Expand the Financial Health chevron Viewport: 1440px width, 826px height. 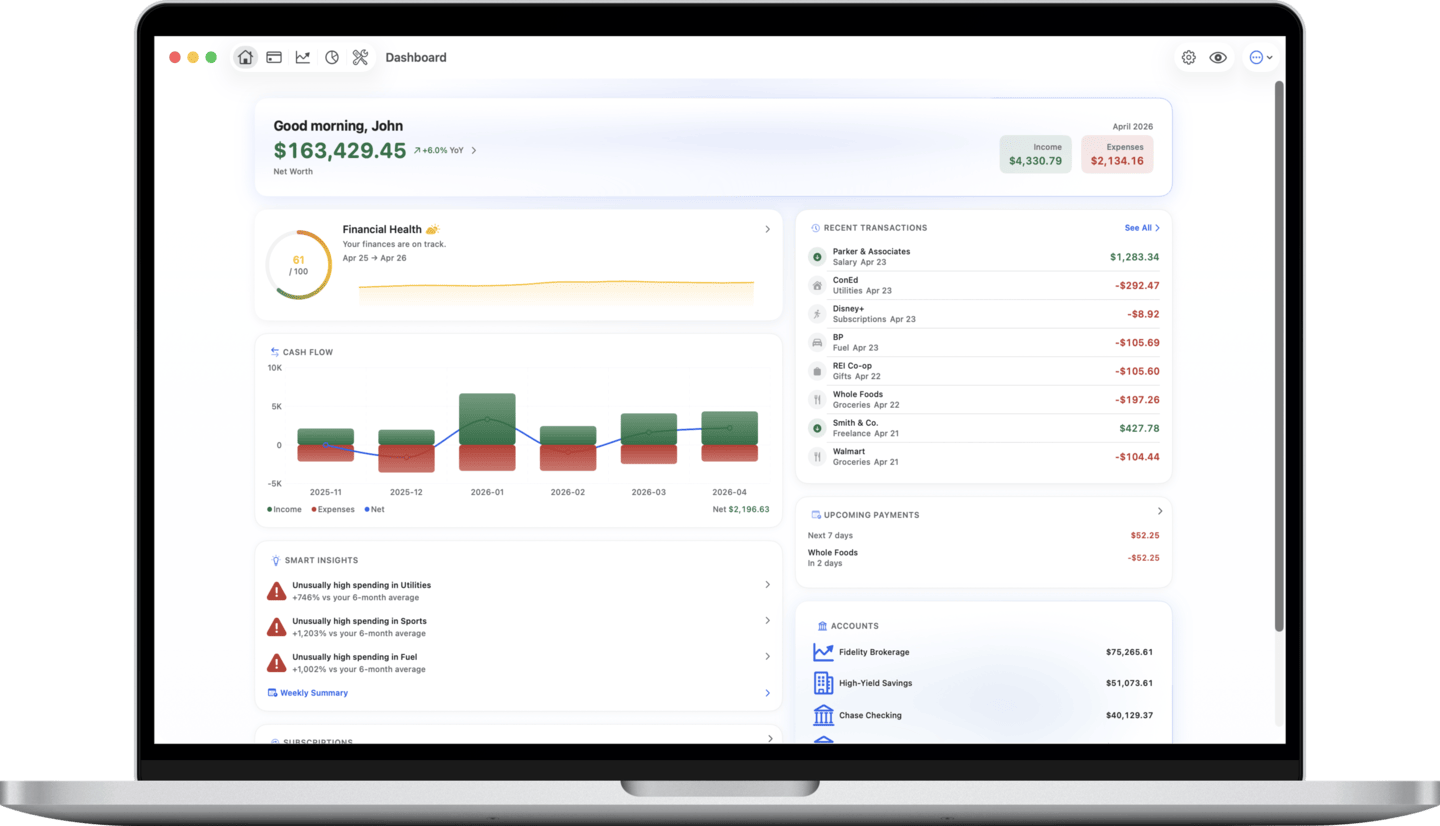coord(767,229)
